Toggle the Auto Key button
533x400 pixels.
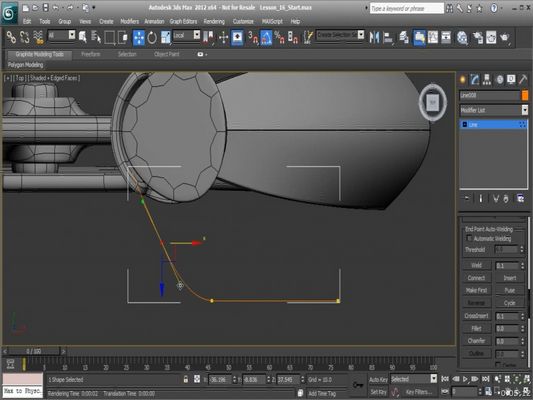pos(378,380)
